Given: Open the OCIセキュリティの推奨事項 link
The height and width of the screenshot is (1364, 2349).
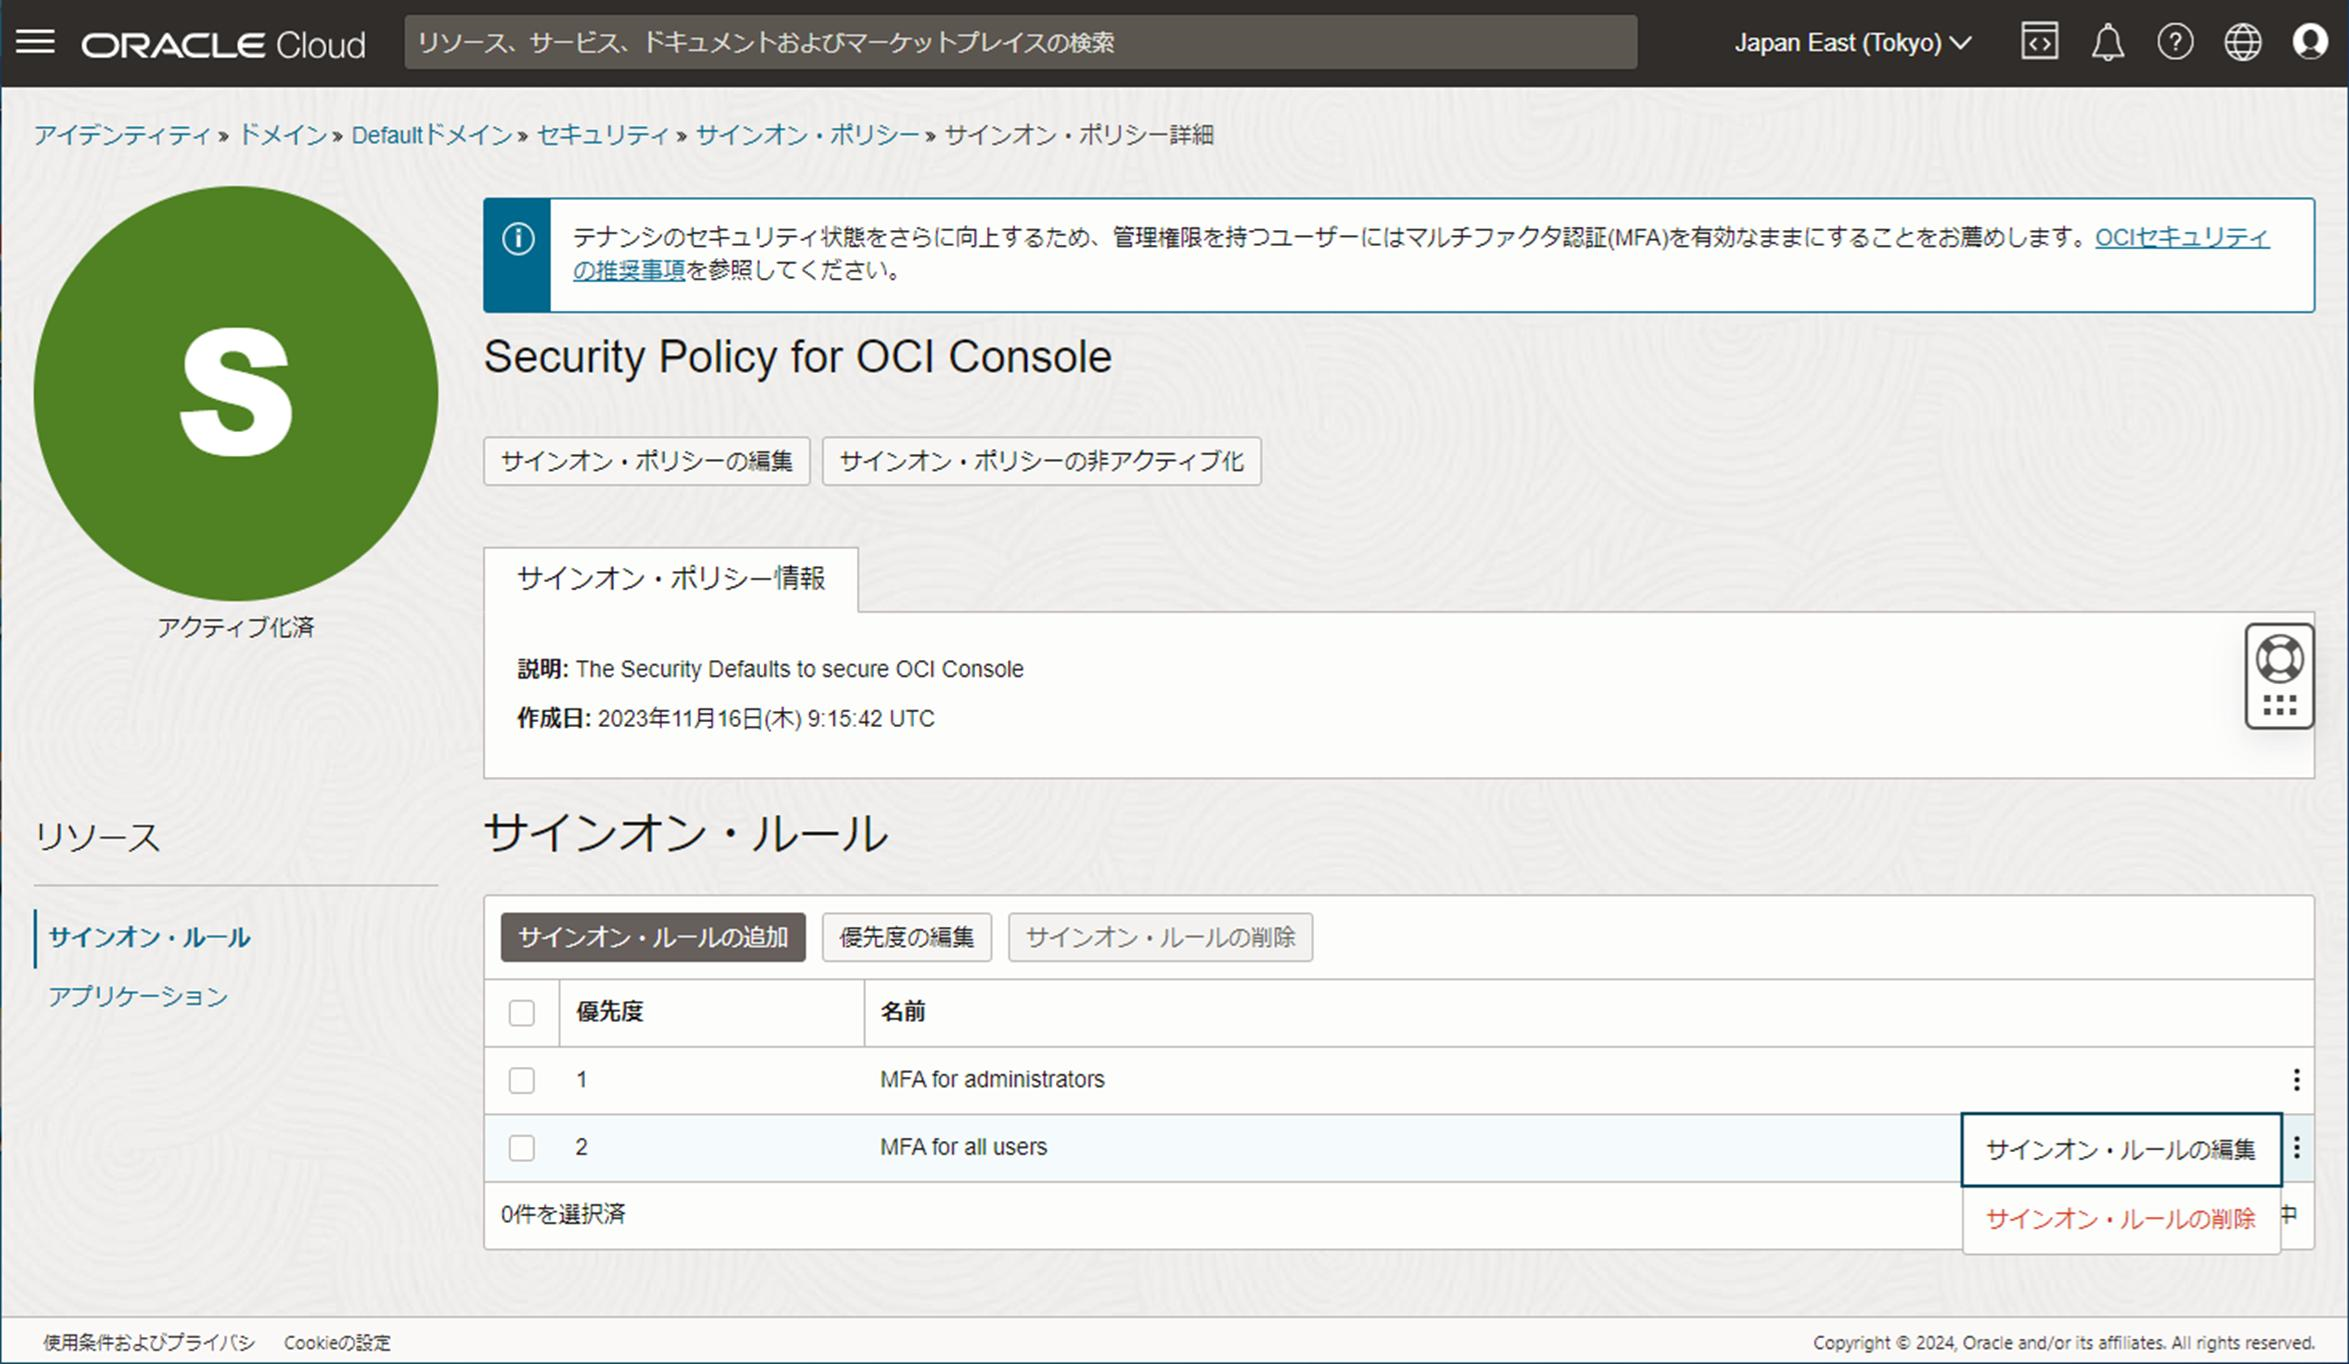Looking at the screenshot, I should [2181, 237].
